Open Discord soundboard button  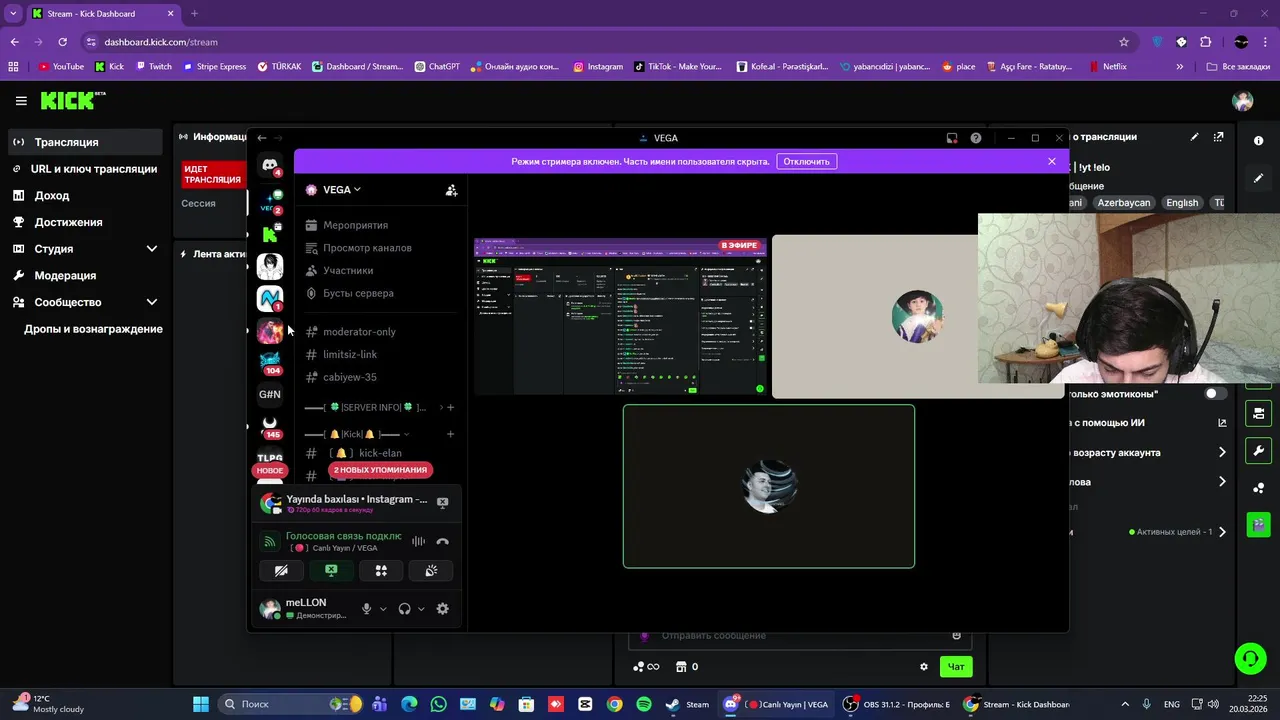(x=431, y=570)
